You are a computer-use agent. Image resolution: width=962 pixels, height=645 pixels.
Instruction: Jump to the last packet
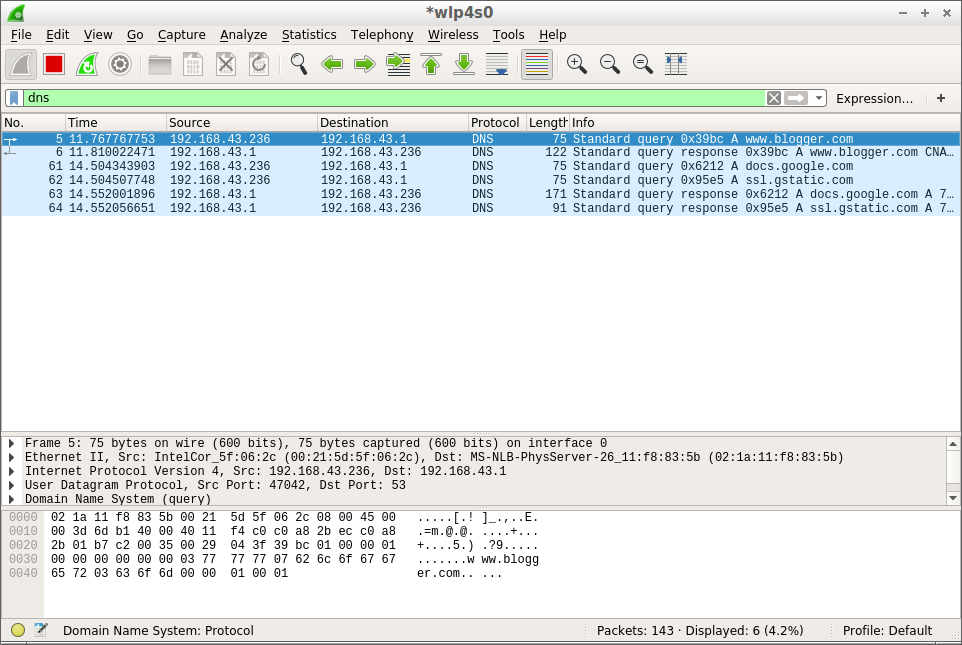[464, 64]
